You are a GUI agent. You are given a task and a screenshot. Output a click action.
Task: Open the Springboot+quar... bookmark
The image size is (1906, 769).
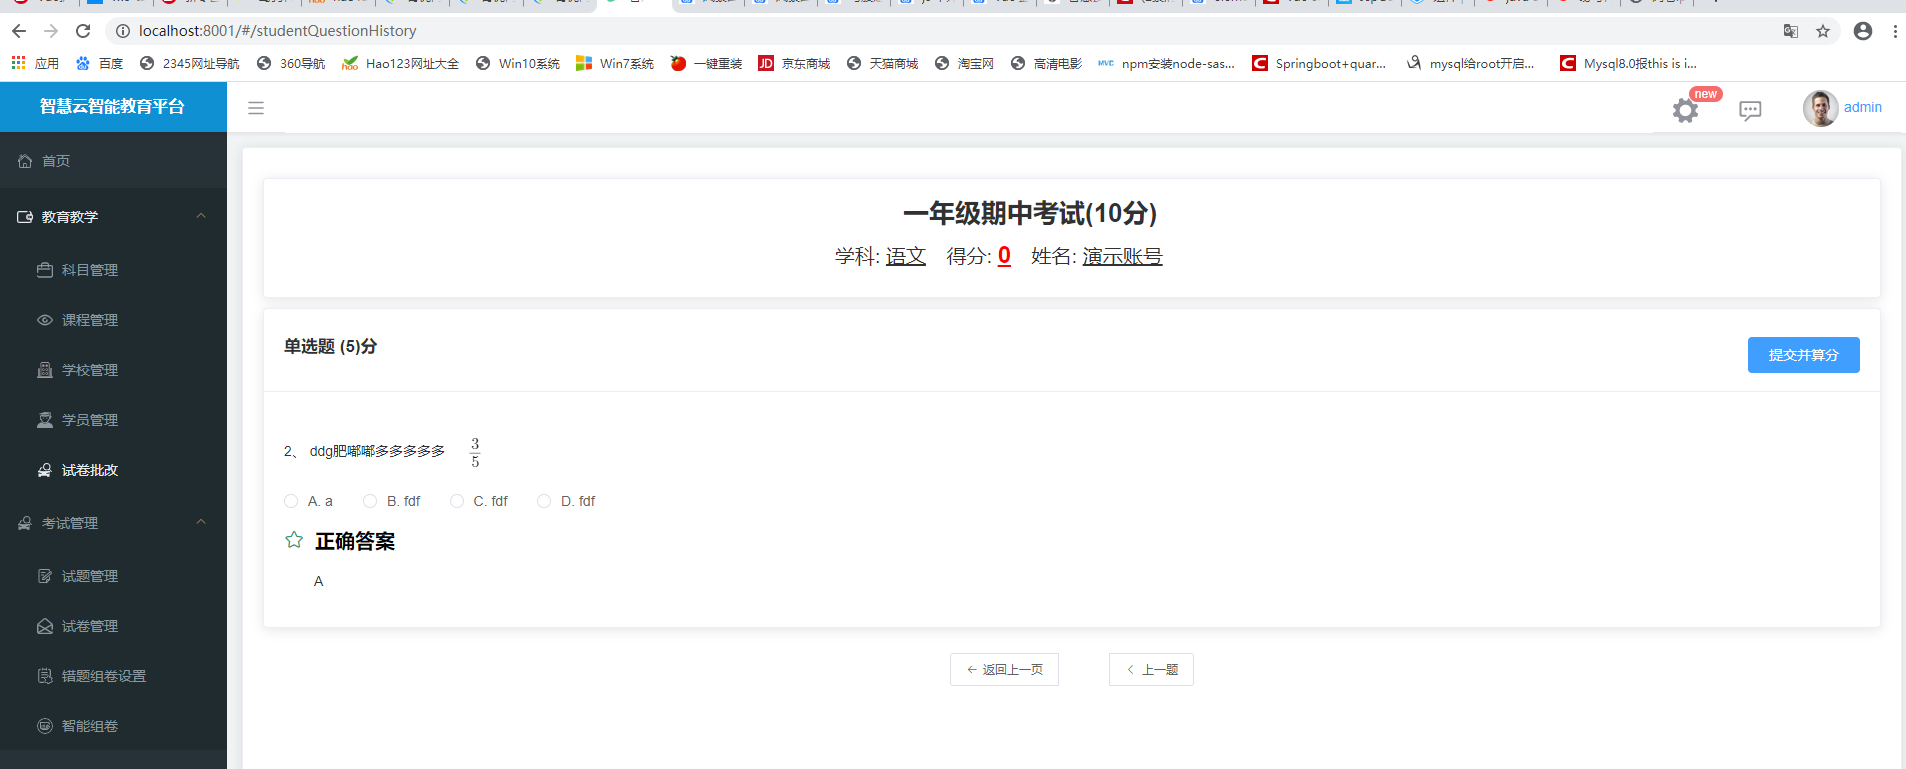click(x=1319, y=63)
